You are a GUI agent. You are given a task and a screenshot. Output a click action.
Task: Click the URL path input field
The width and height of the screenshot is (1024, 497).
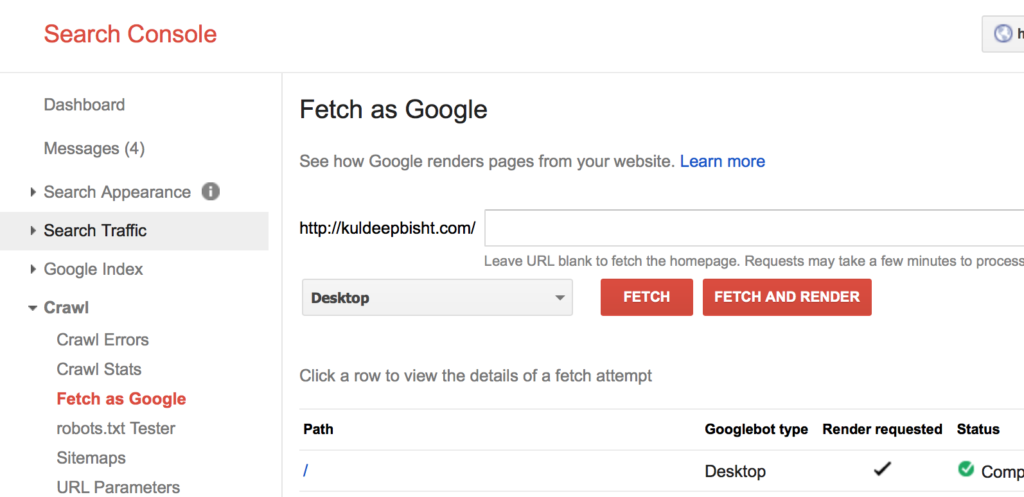750,228
